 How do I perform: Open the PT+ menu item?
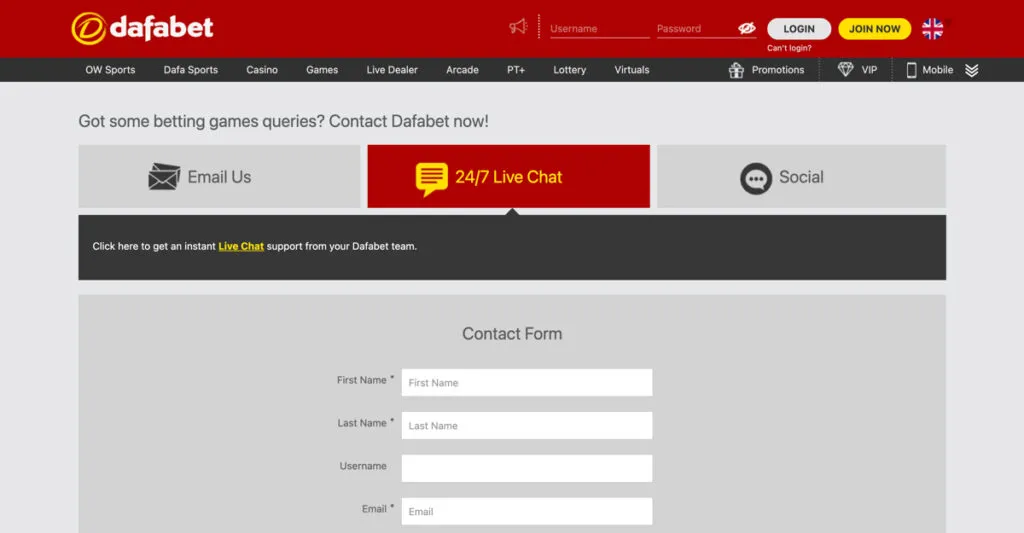[516, 70]
